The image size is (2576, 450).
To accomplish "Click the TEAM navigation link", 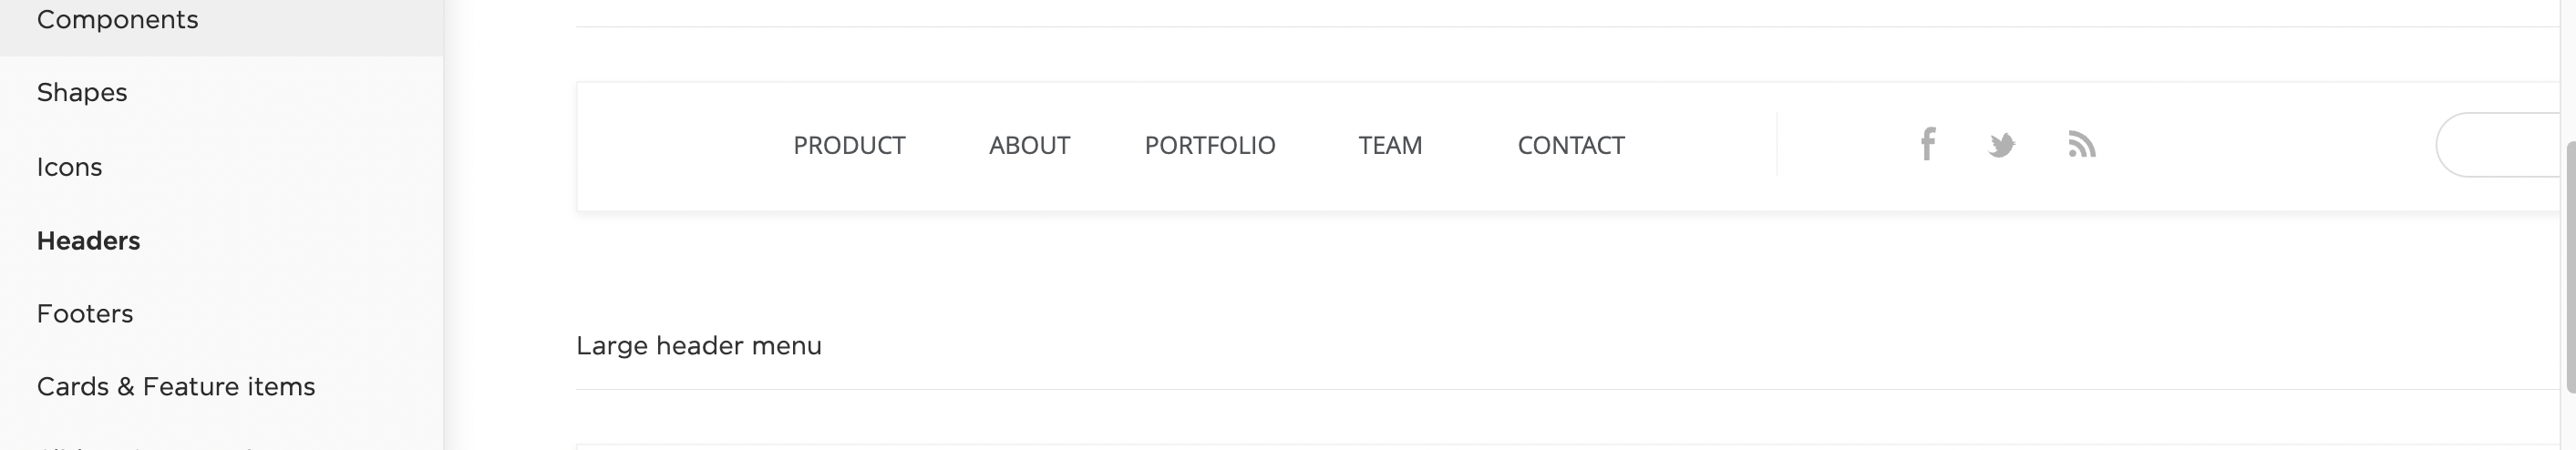I will point(1390,146).
